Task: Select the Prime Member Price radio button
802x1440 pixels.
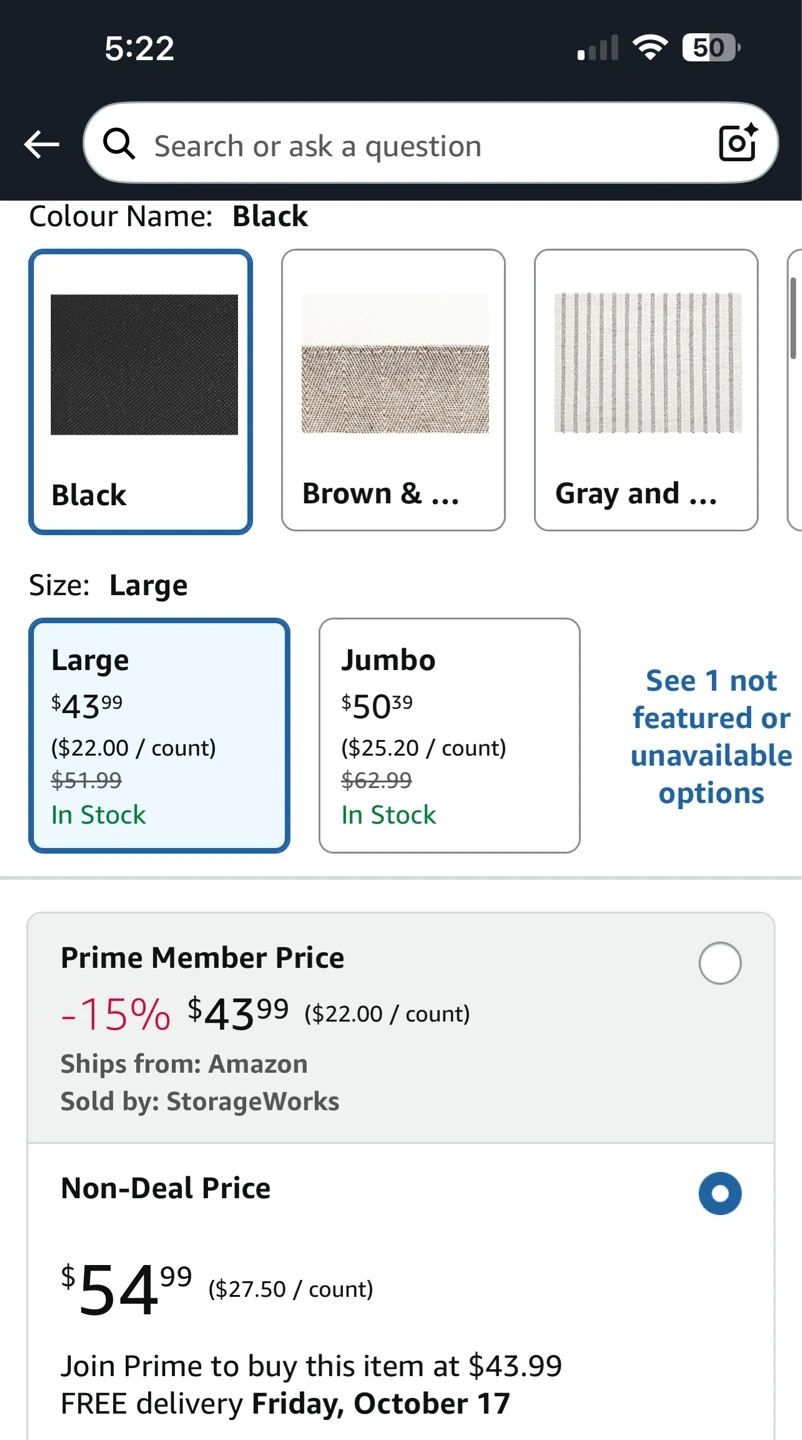Action: coord(720,963)
